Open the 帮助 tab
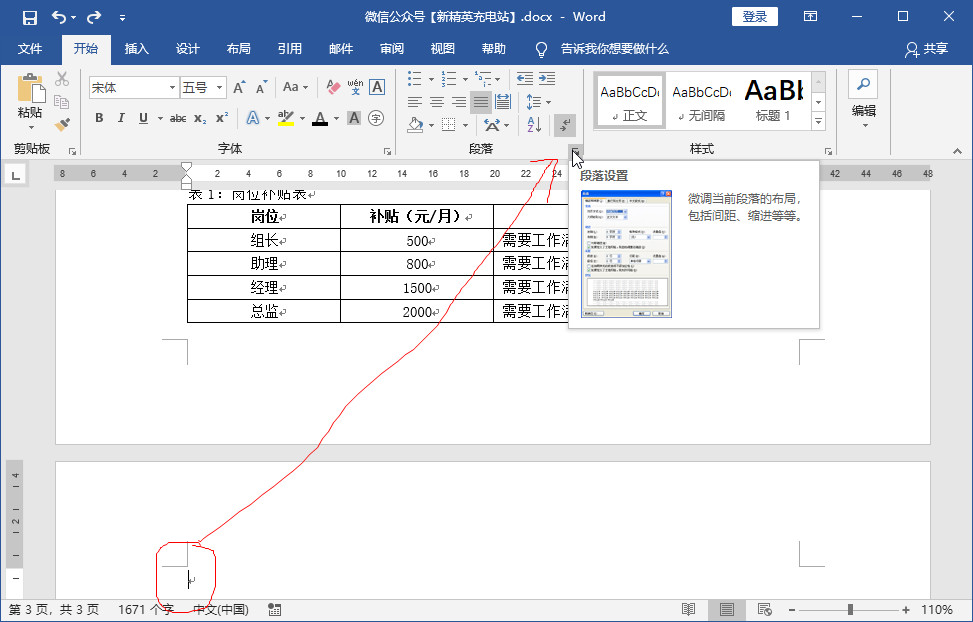 [x=493, y=48]
